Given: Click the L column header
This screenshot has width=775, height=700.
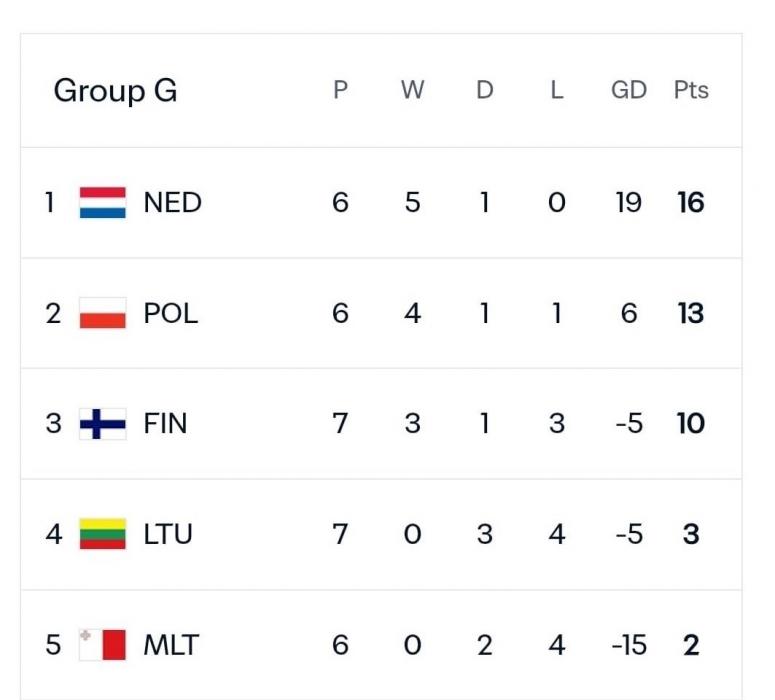Looking at the screenshot, I should click(557, 91).
